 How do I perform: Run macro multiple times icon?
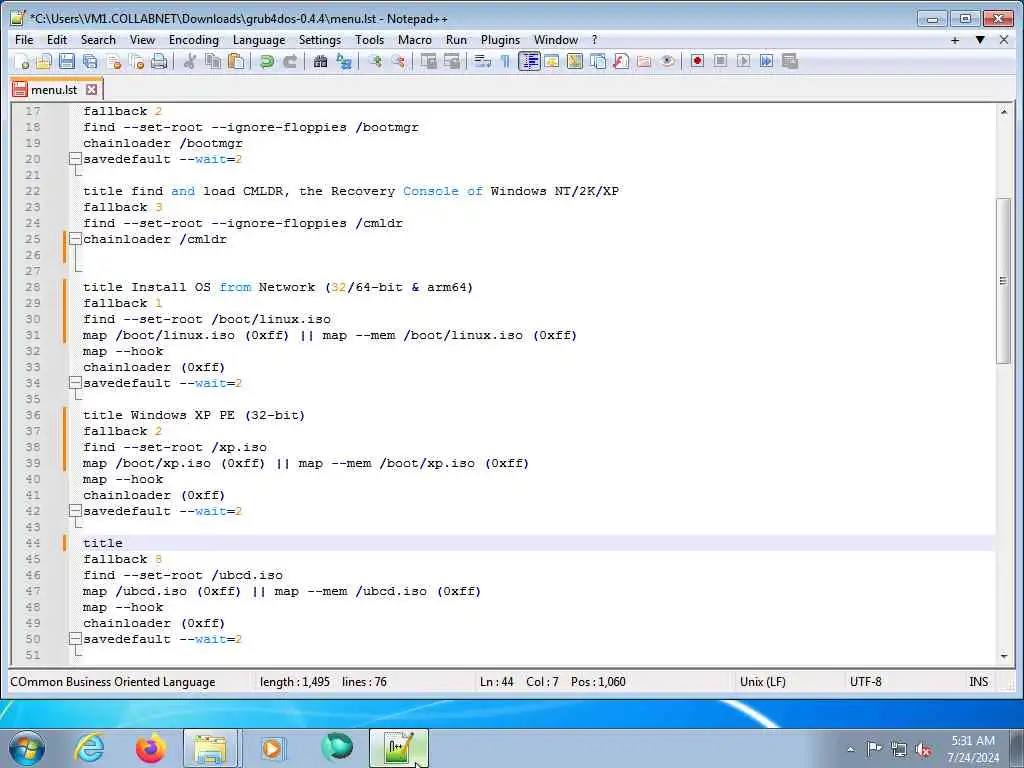(x=767, y=61)
